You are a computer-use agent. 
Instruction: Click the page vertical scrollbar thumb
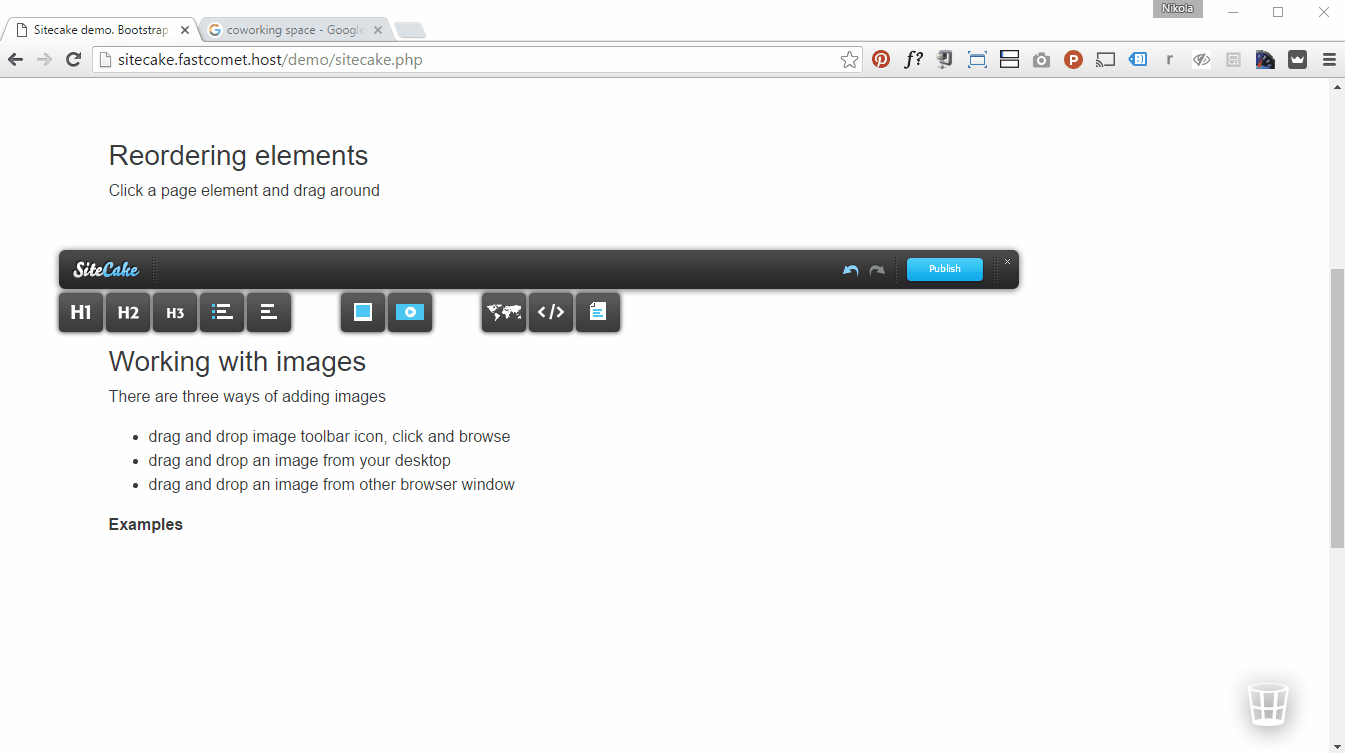tap(1337, 407)
